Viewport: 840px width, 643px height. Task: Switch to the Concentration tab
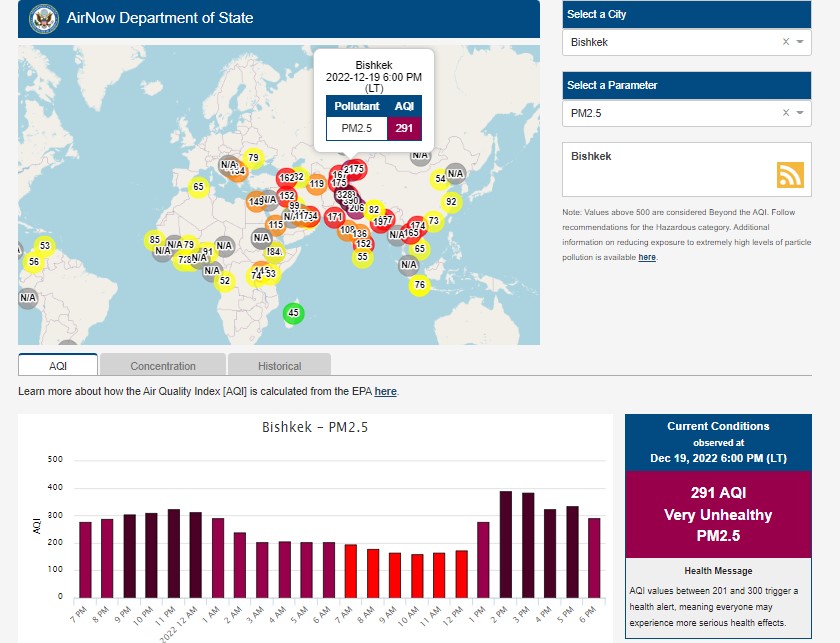(x=163, y=365)
